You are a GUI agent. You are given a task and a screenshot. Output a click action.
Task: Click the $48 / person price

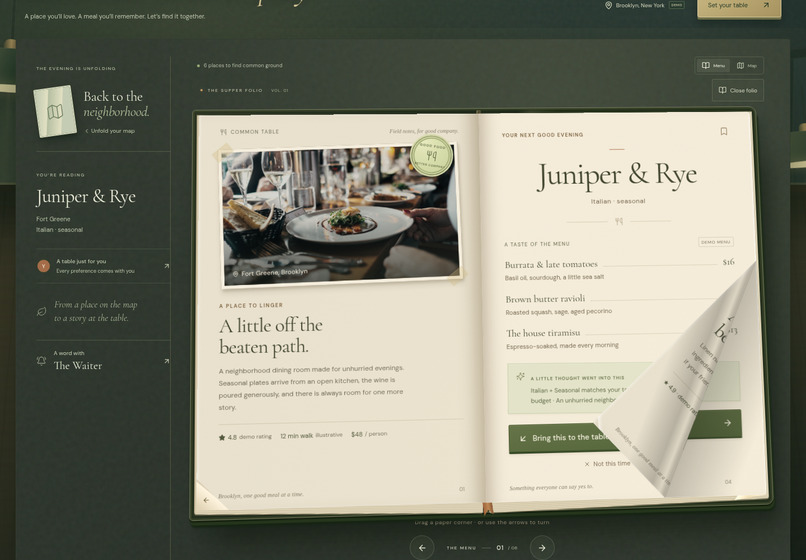tap(369, 434)
